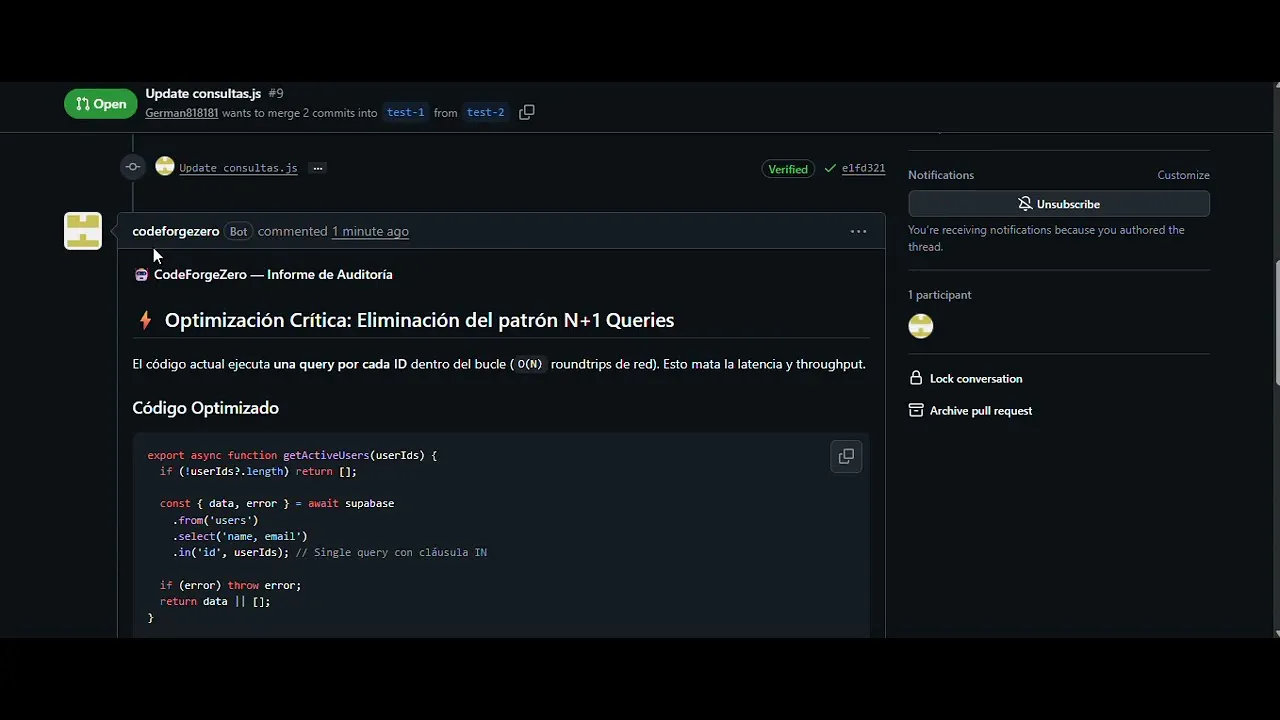Copy the optimized code block
The image size is (1280, 720).
click(846, 457)
